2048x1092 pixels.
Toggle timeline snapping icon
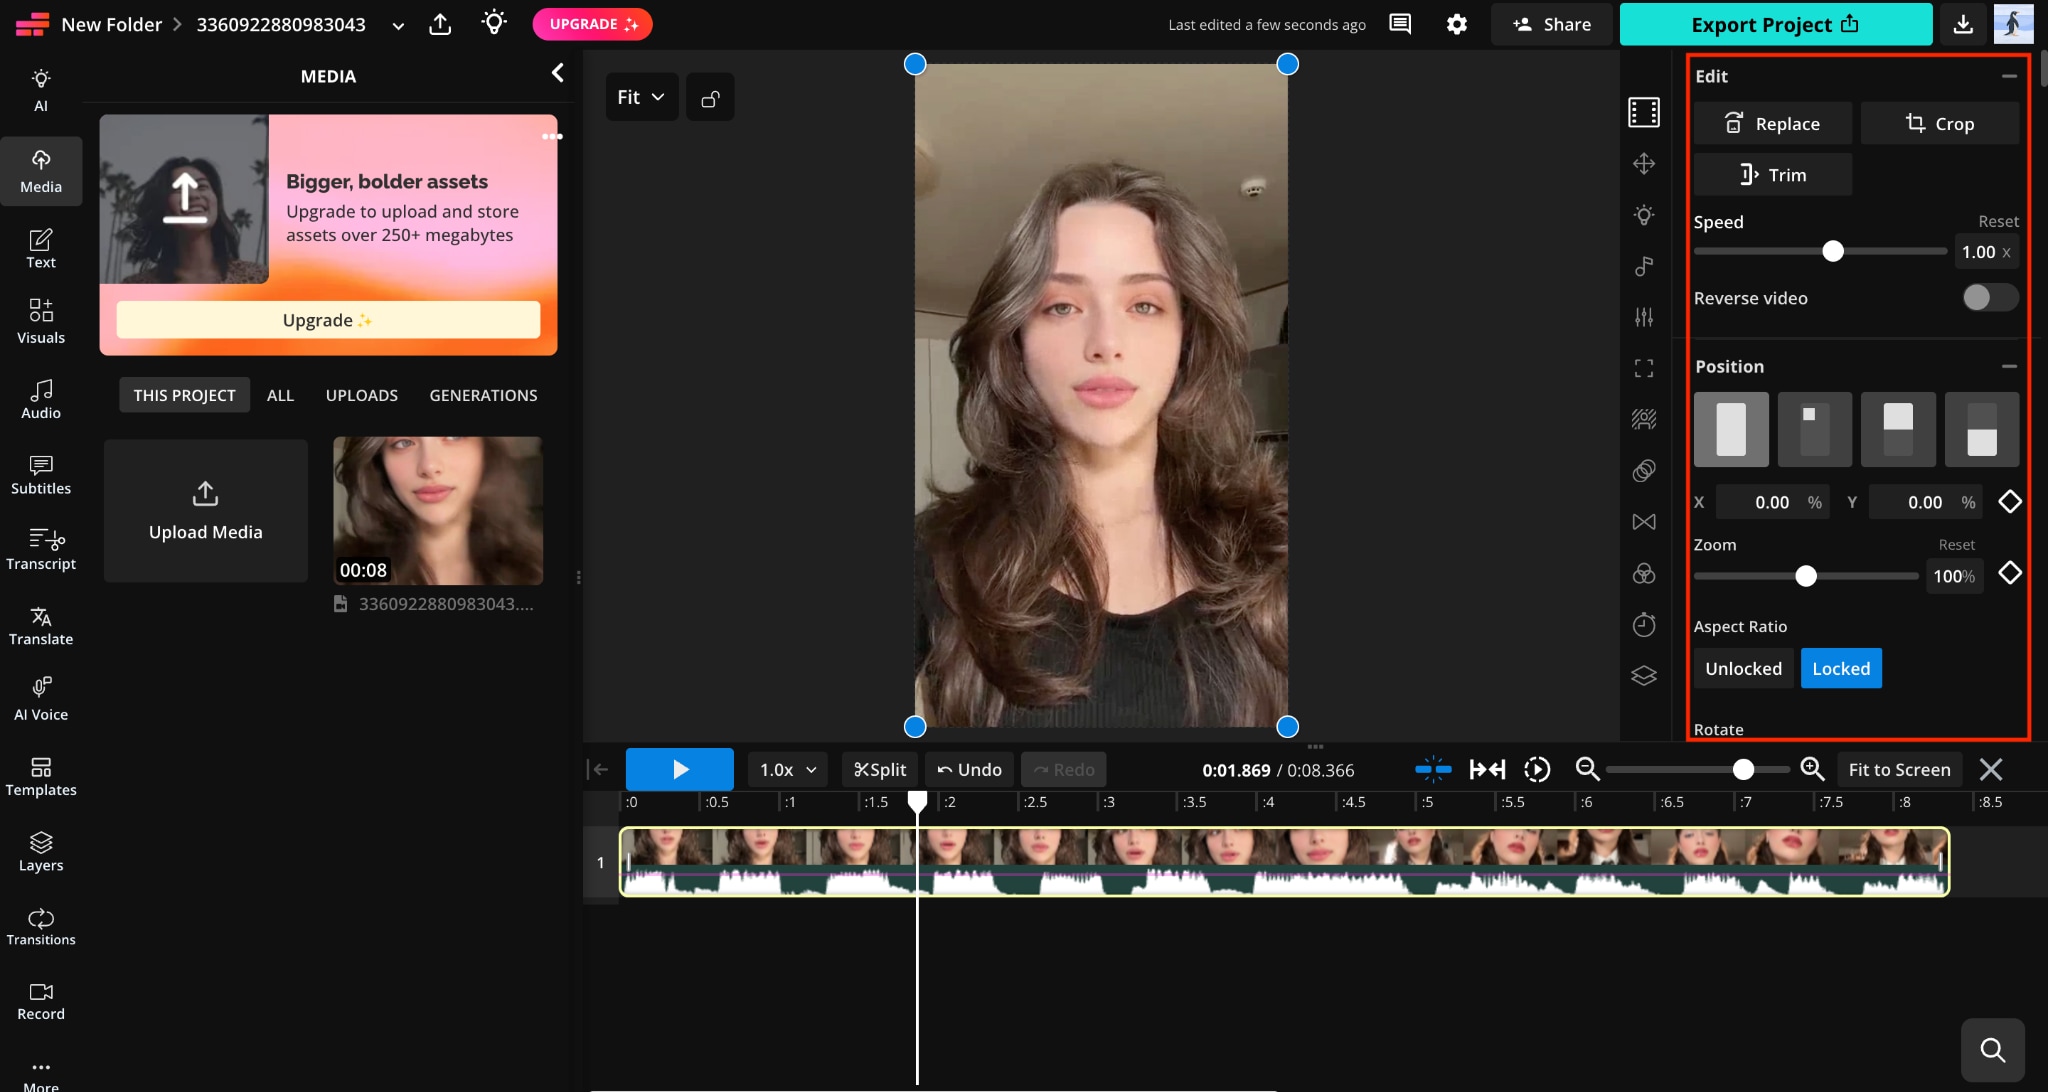point(1433,769)
